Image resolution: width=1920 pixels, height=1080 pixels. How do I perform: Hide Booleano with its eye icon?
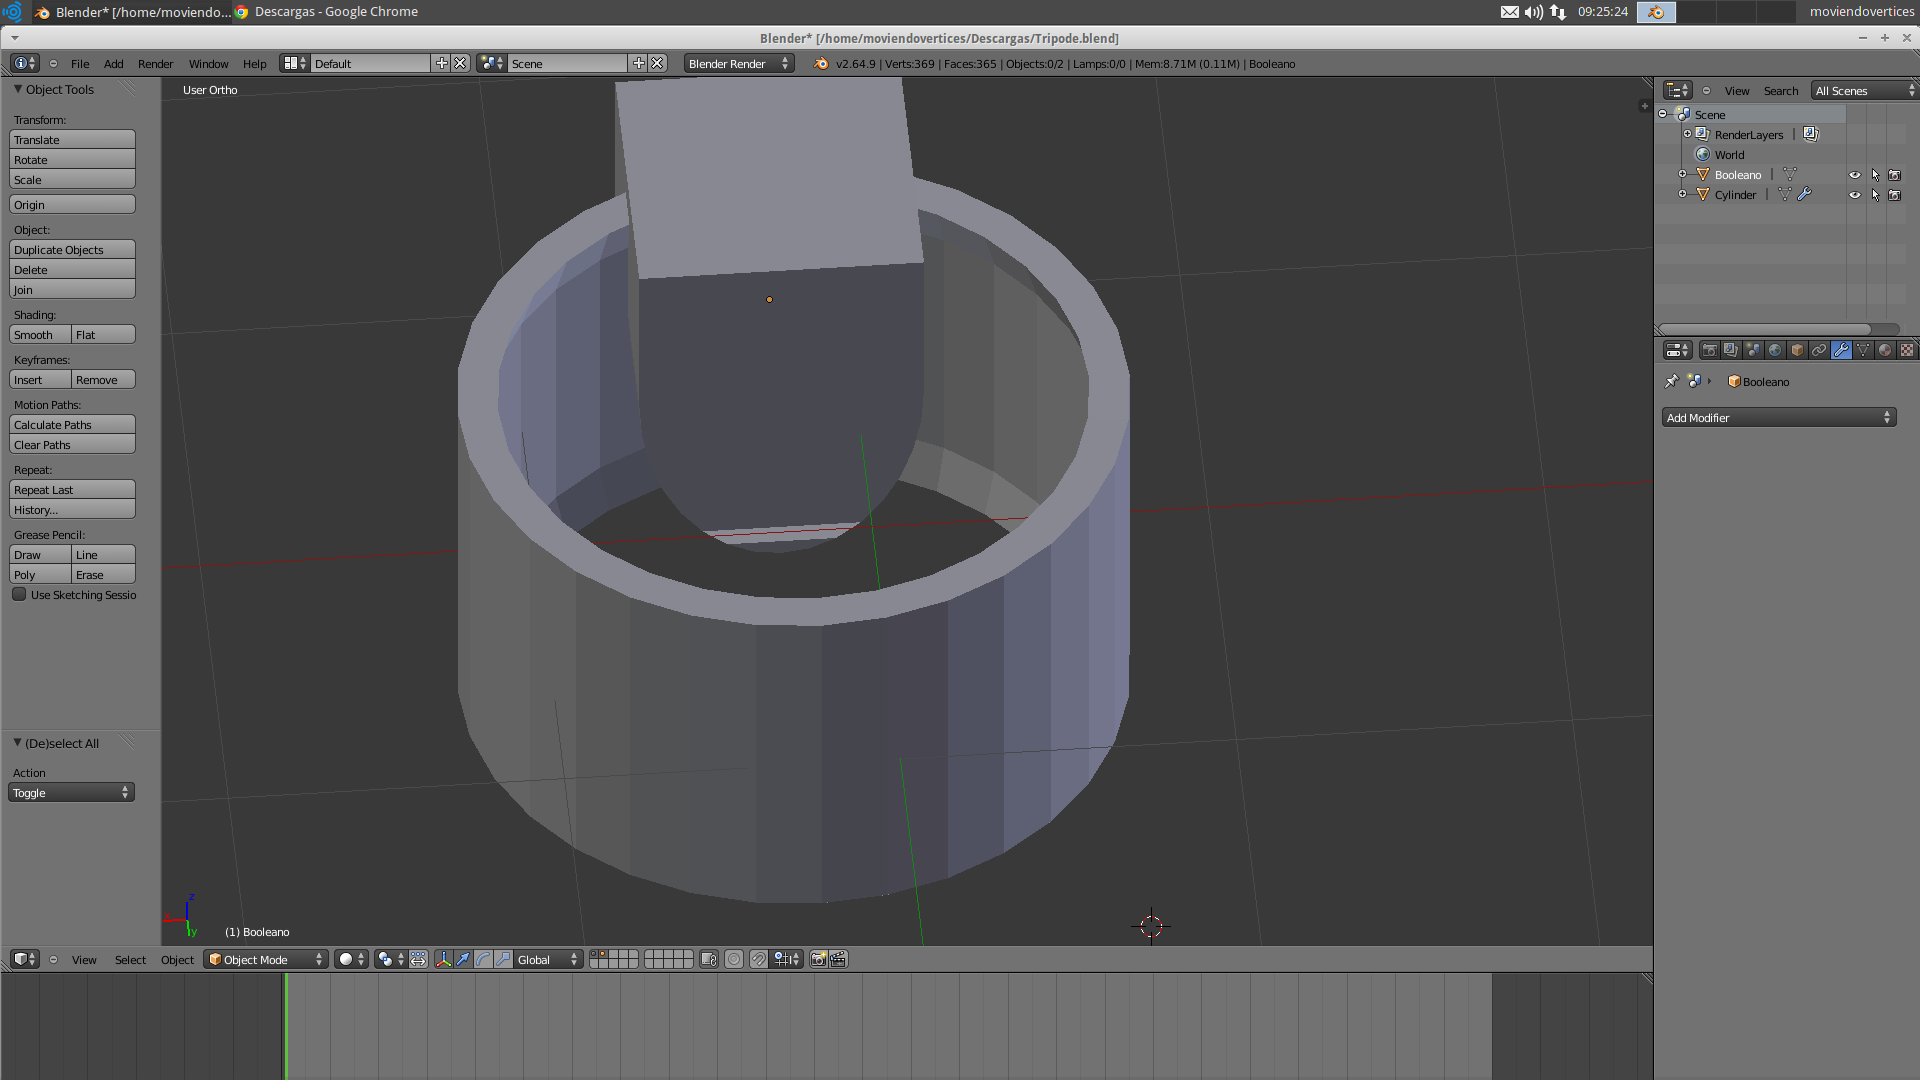(1855, 175)
